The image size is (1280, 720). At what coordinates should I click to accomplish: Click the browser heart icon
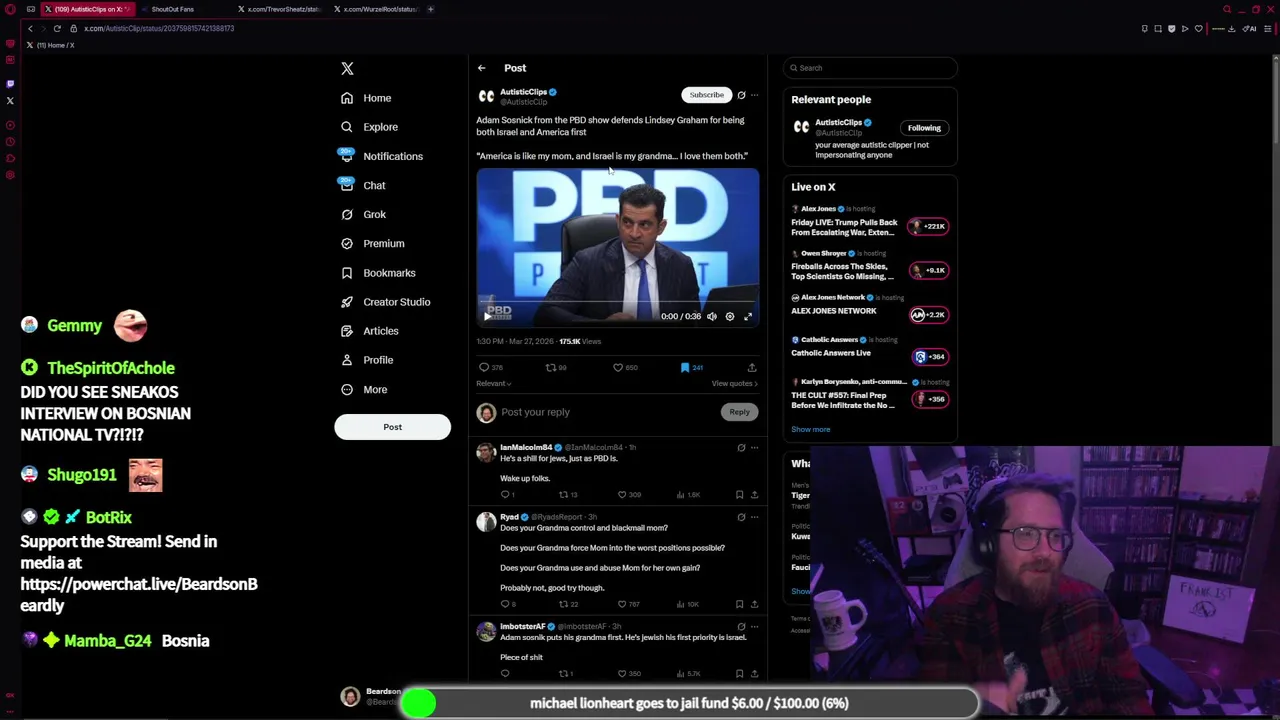(1198, 28)
